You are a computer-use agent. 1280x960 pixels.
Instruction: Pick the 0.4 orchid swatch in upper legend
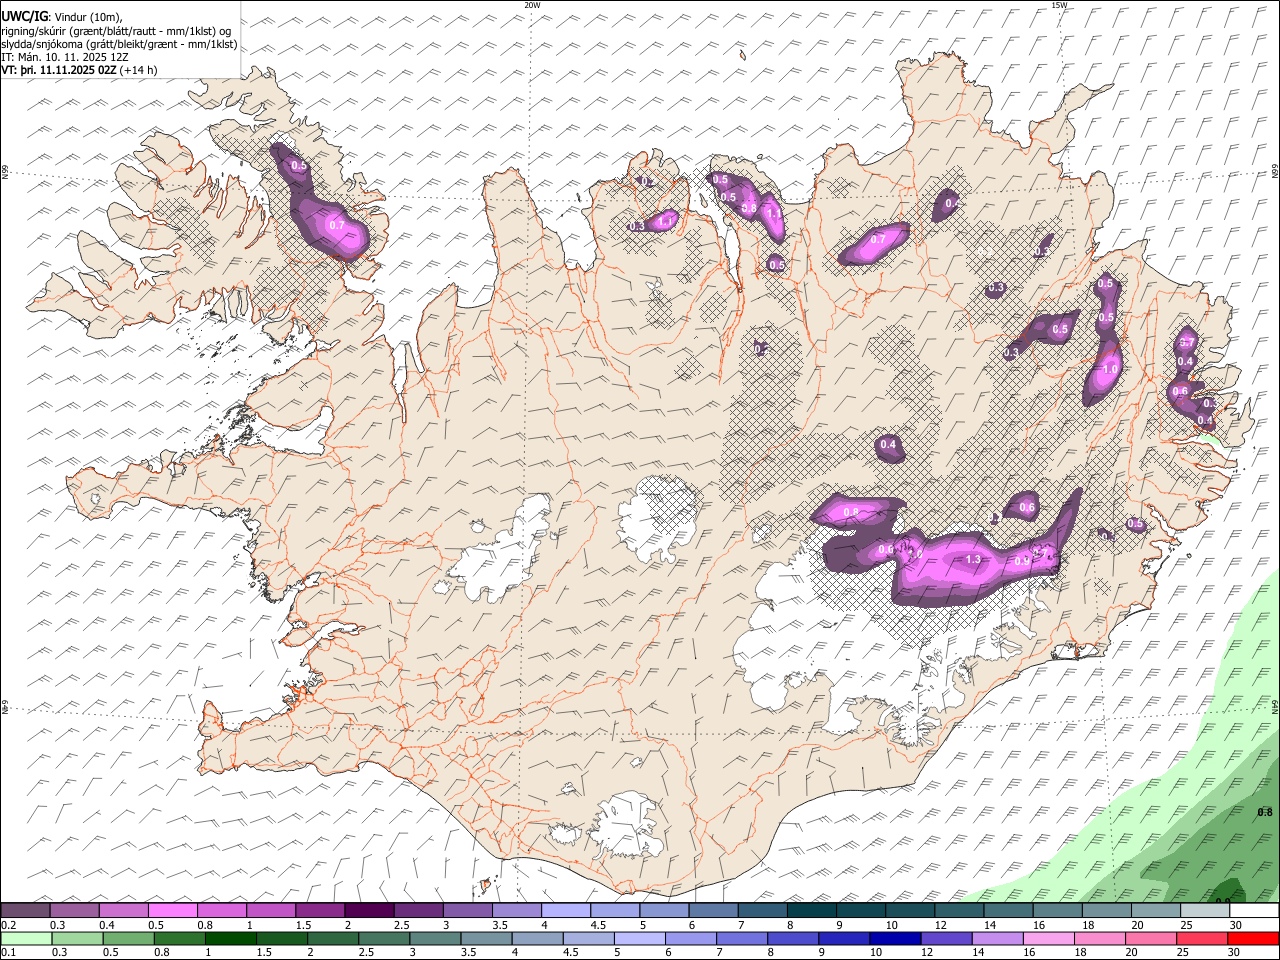tap(123, 911)
